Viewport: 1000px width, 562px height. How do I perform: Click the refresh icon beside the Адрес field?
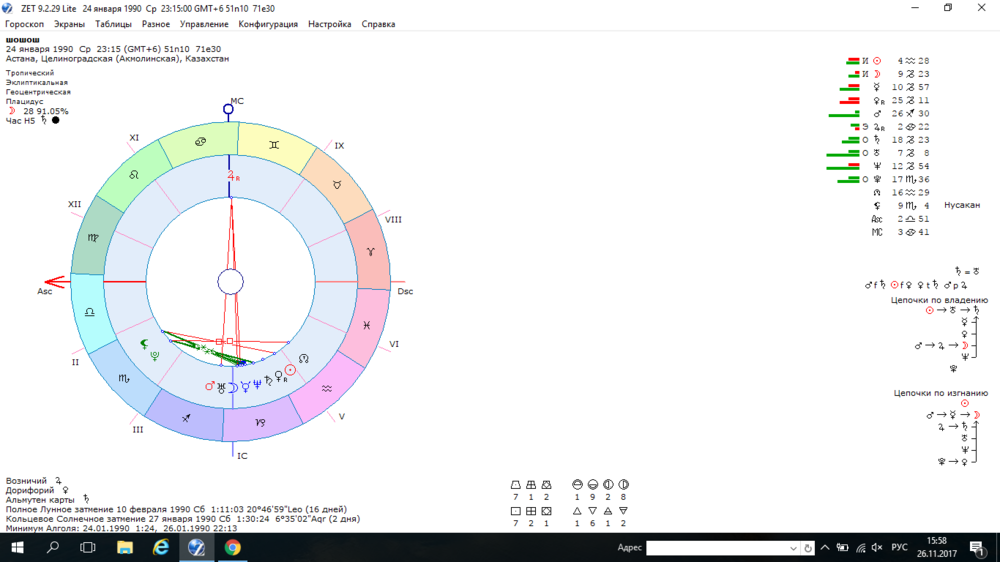pyautogui.click(x=808, y=548)
